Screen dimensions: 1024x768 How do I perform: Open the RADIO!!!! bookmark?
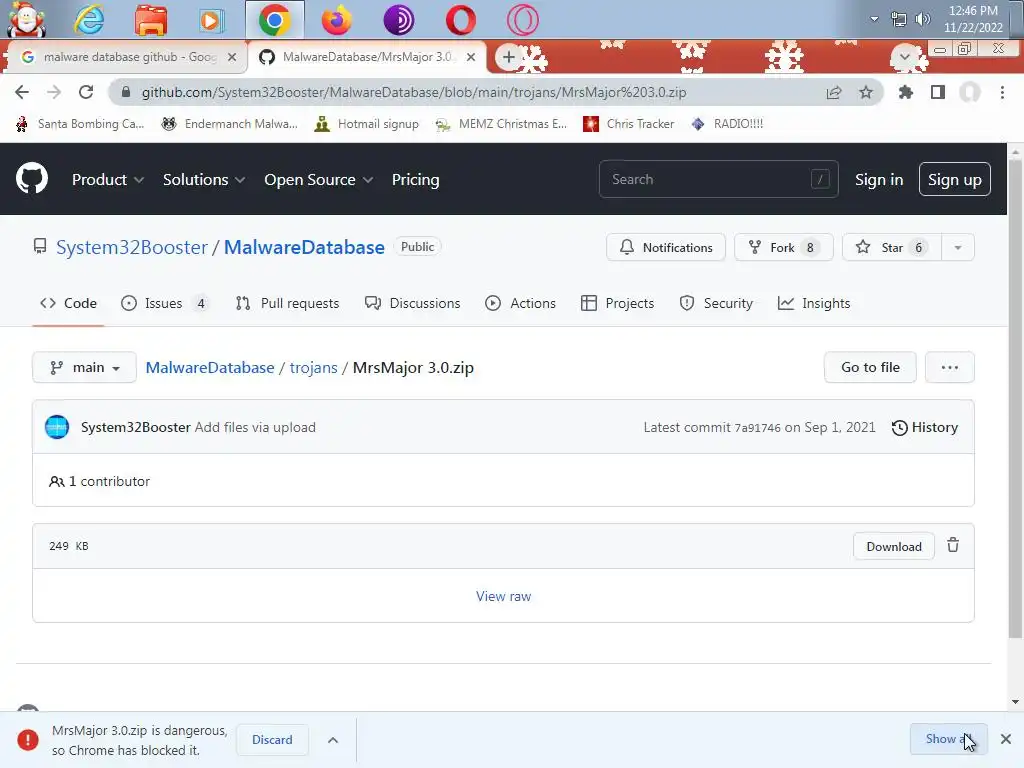(727, 124)
